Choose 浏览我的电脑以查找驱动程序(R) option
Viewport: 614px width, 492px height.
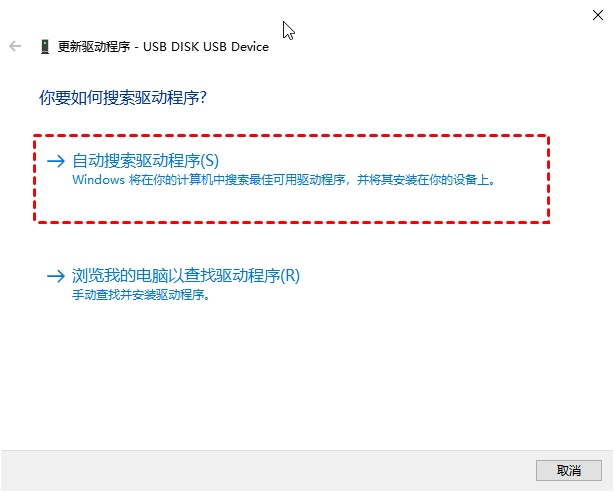pos(186,276)
